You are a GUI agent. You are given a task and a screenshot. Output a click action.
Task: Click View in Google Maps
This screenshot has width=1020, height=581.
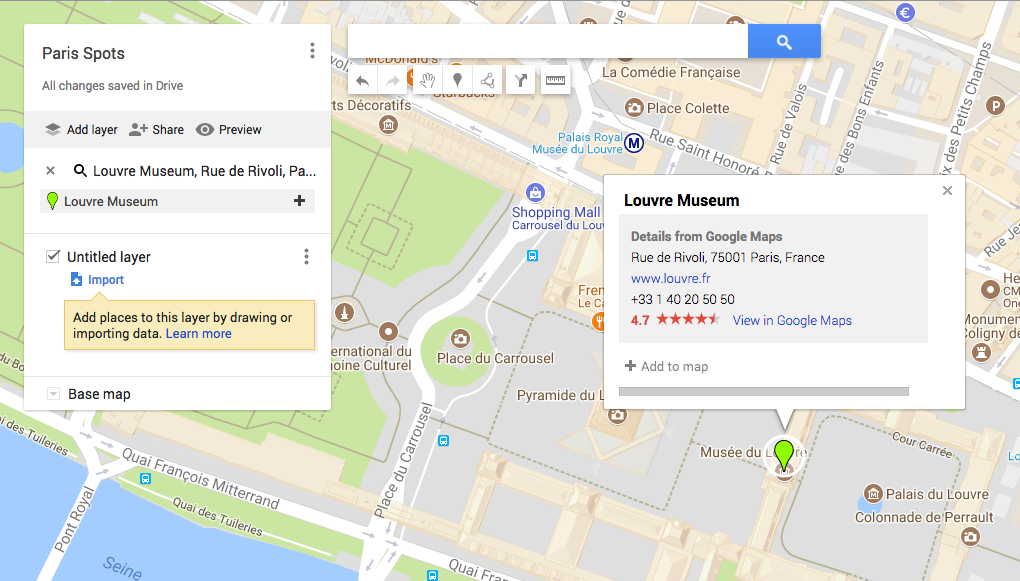(x=792, y=320)
